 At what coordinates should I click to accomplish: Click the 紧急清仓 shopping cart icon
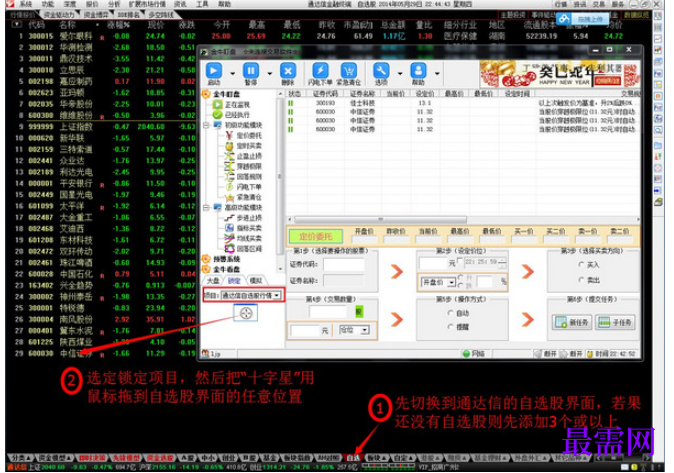(x=349, y=71)
